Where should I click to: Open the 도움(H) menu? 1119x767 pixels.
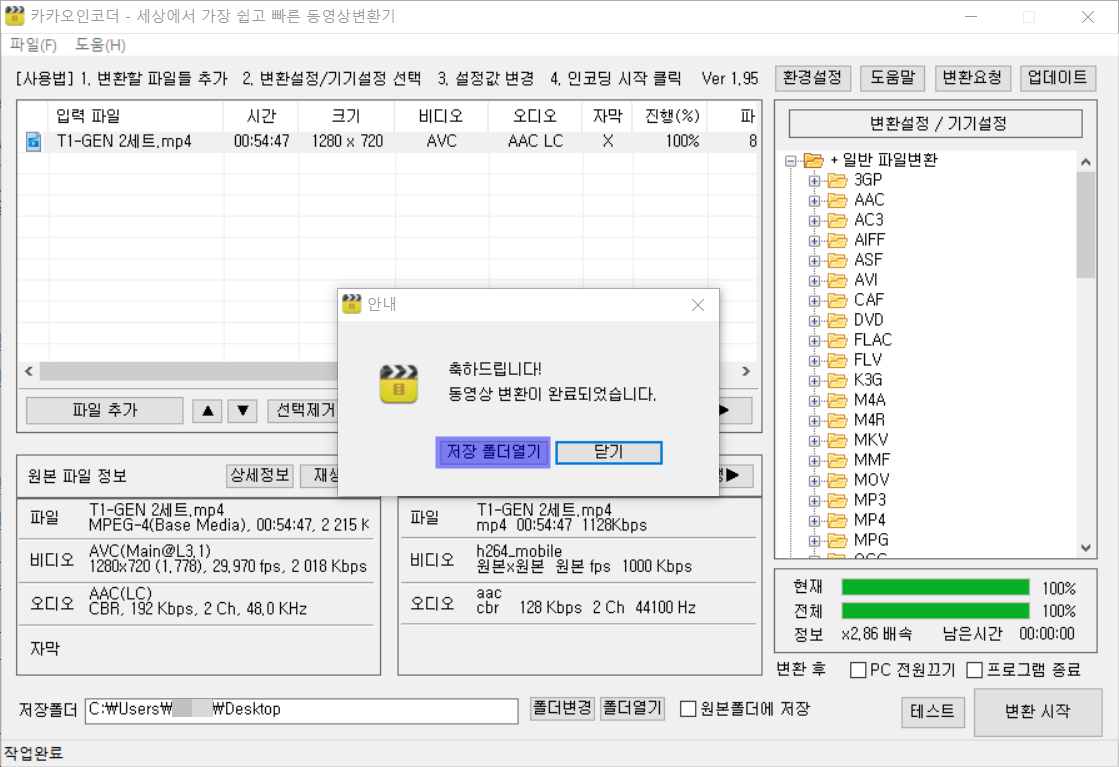(100, 45)
